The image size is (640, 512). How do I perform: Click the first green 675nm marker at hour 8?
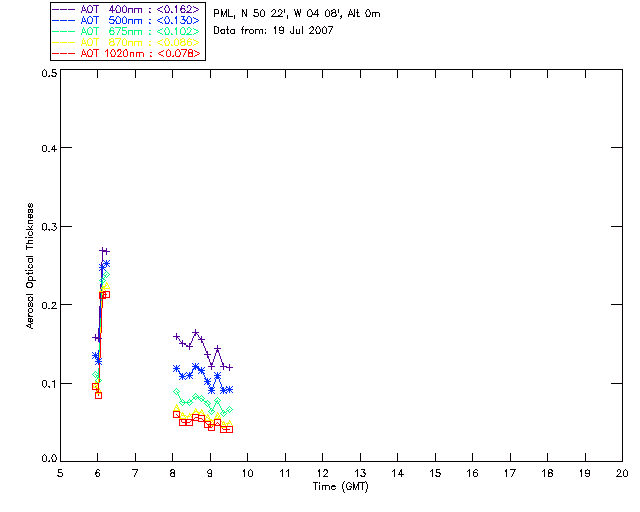176,392
